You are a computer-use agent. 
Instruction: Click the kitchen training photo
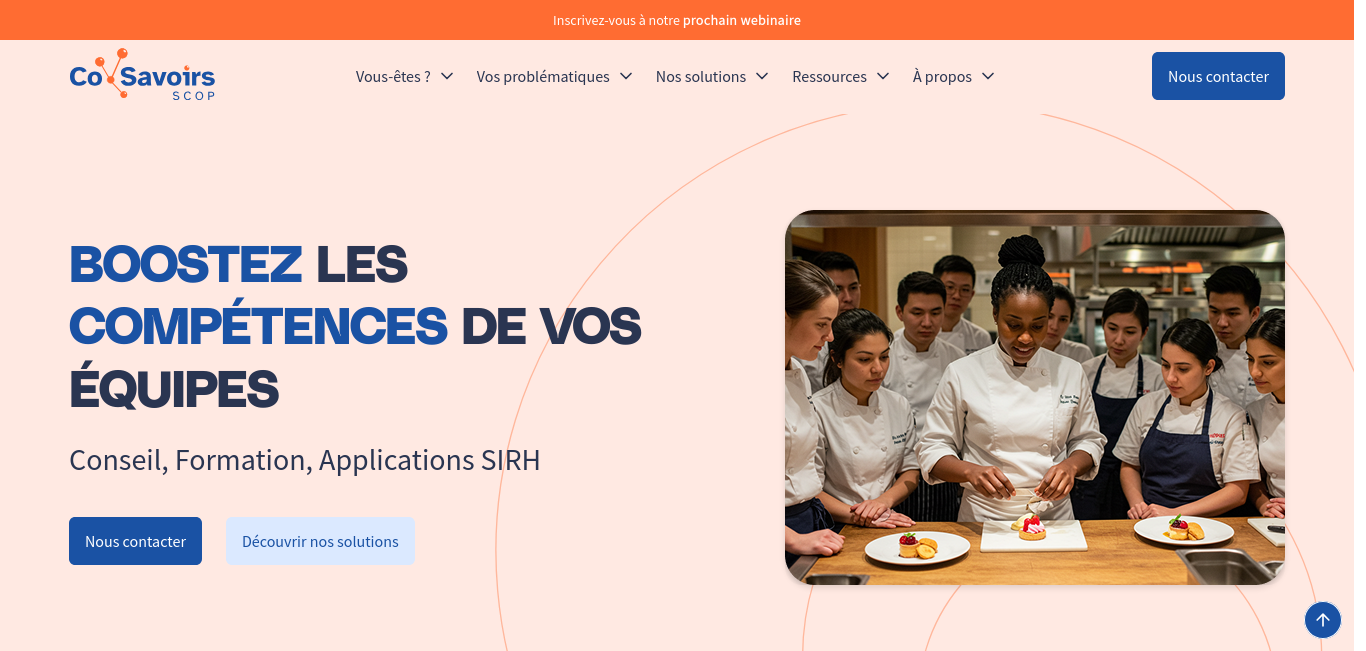click(1035, 397)
